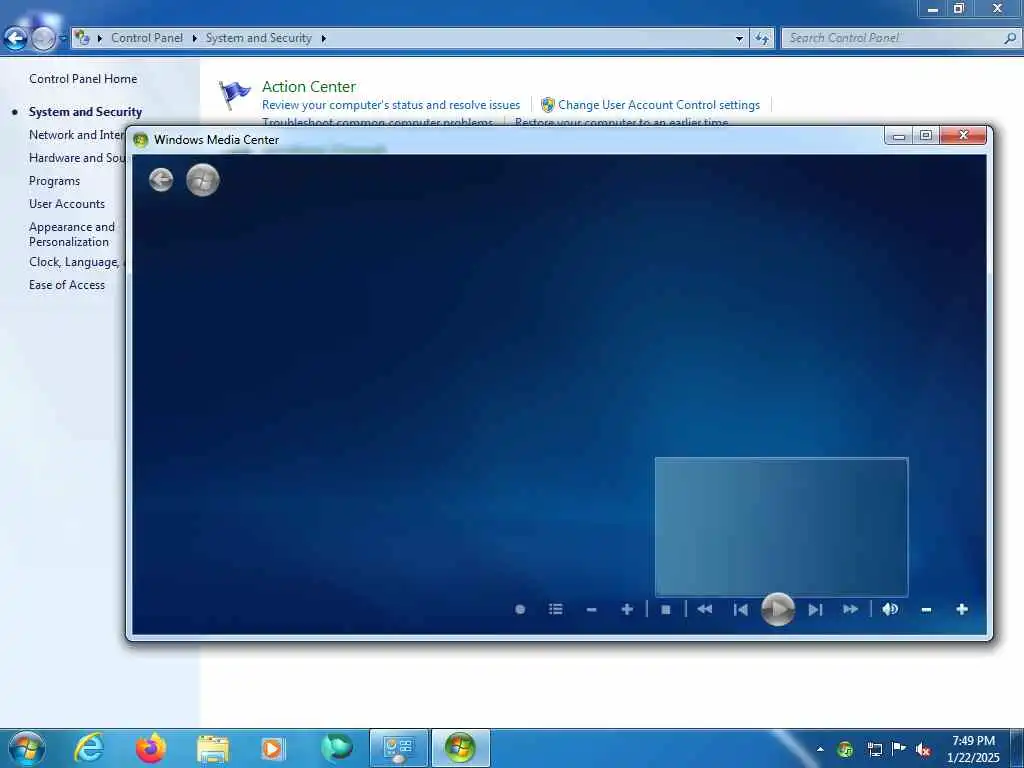Open Action Center flag in tray
1024x768 pixels.
coord(899,749)
